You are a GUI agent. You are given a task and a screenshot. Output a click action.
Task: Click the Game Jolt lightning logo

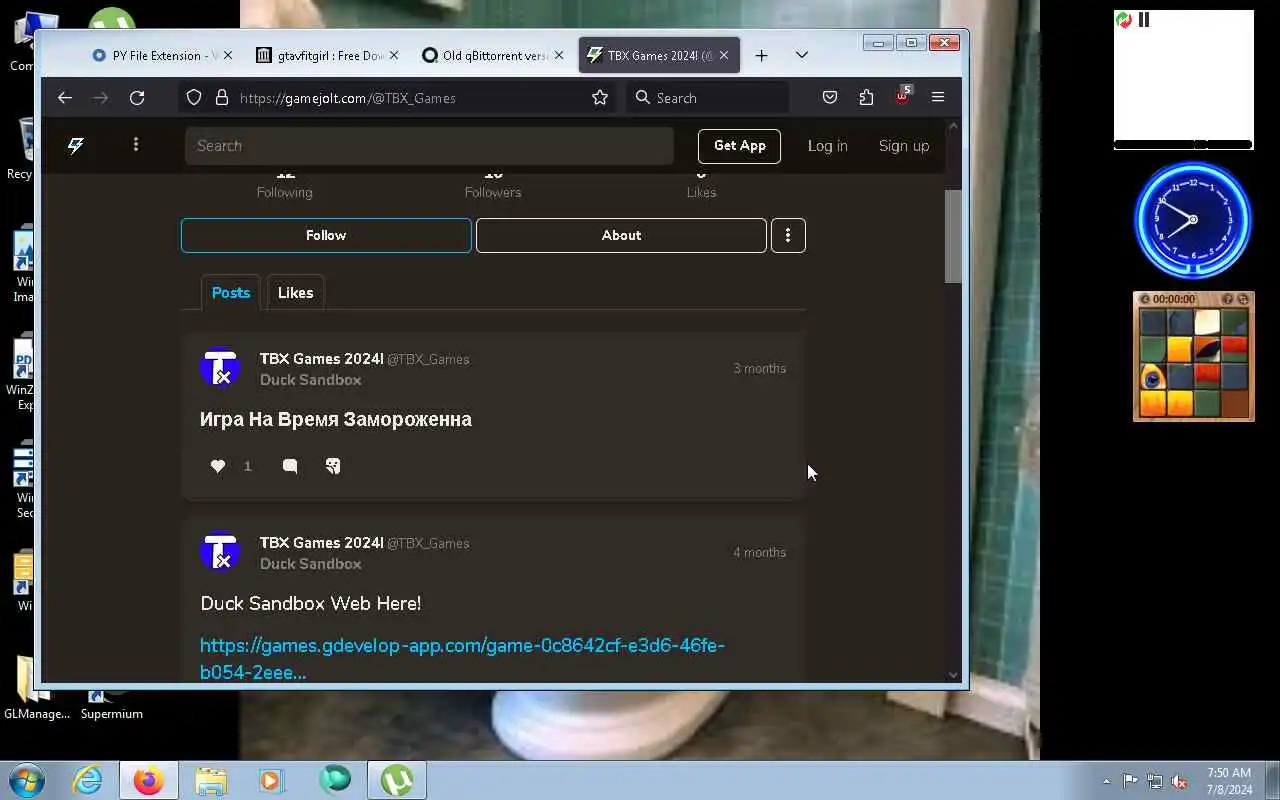coord(76,146)
